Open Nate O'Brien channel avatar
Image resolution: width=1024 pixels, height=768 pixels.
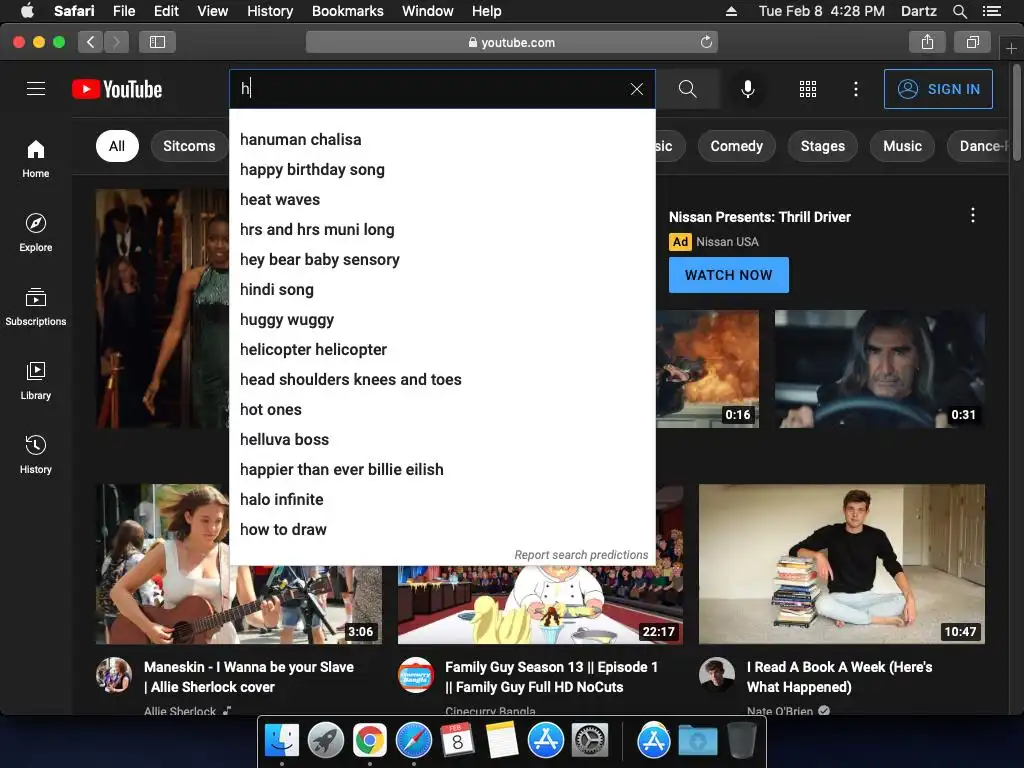click(717, 675)
